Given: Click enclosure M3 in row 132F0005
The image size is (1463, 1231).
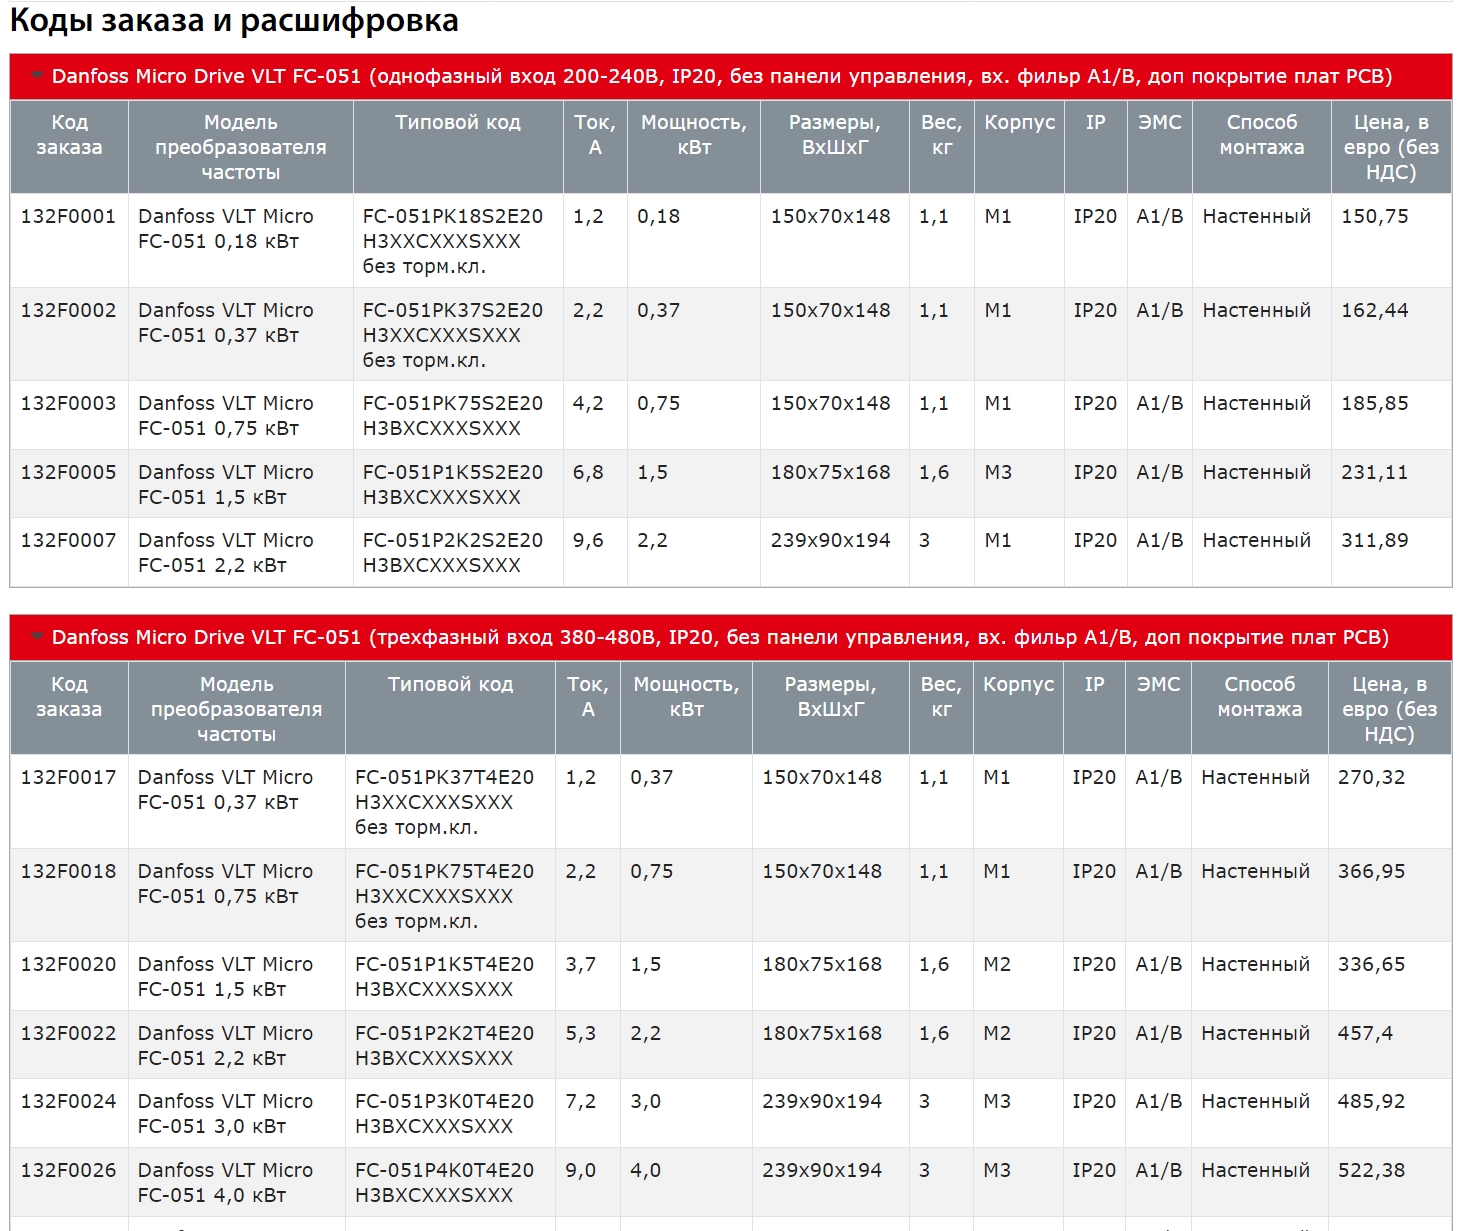Looking at the screenshot, I should pos(998,472).
